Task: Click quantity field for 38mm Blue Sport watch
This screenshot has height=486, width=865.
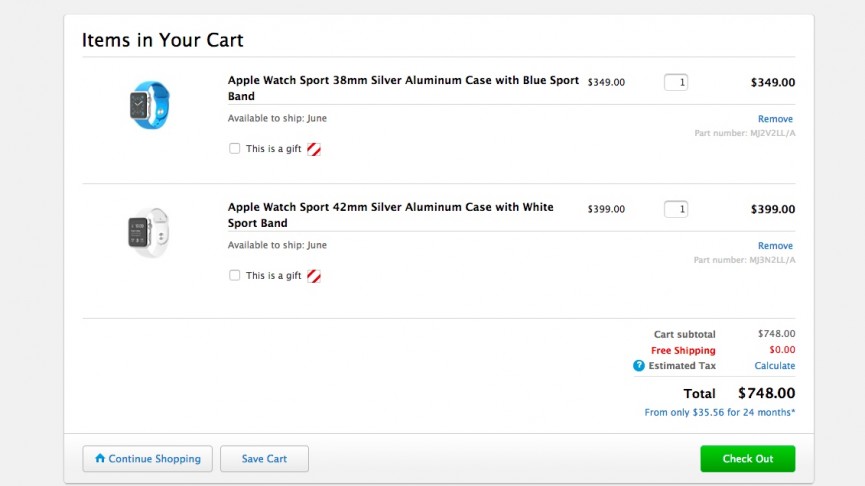Action: click(x=676, y=82)
